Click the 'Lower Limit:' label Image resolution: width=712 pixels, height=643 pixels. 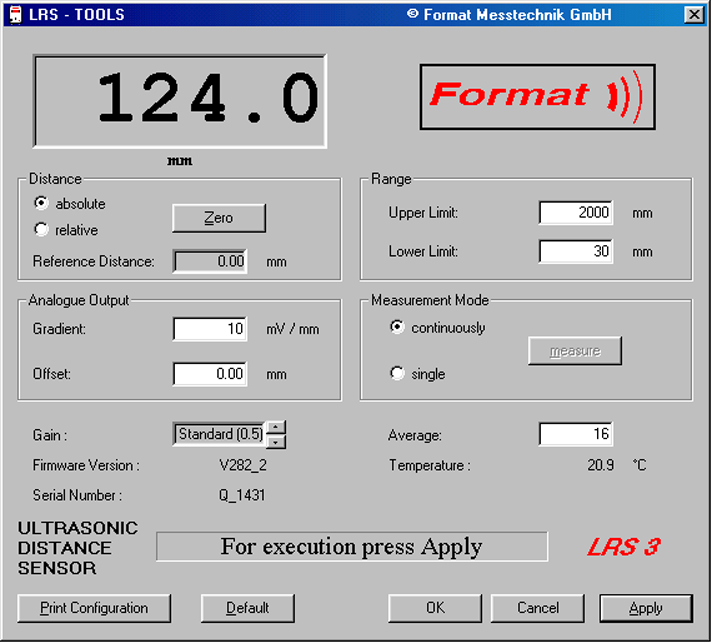click(x=423, y=251)
